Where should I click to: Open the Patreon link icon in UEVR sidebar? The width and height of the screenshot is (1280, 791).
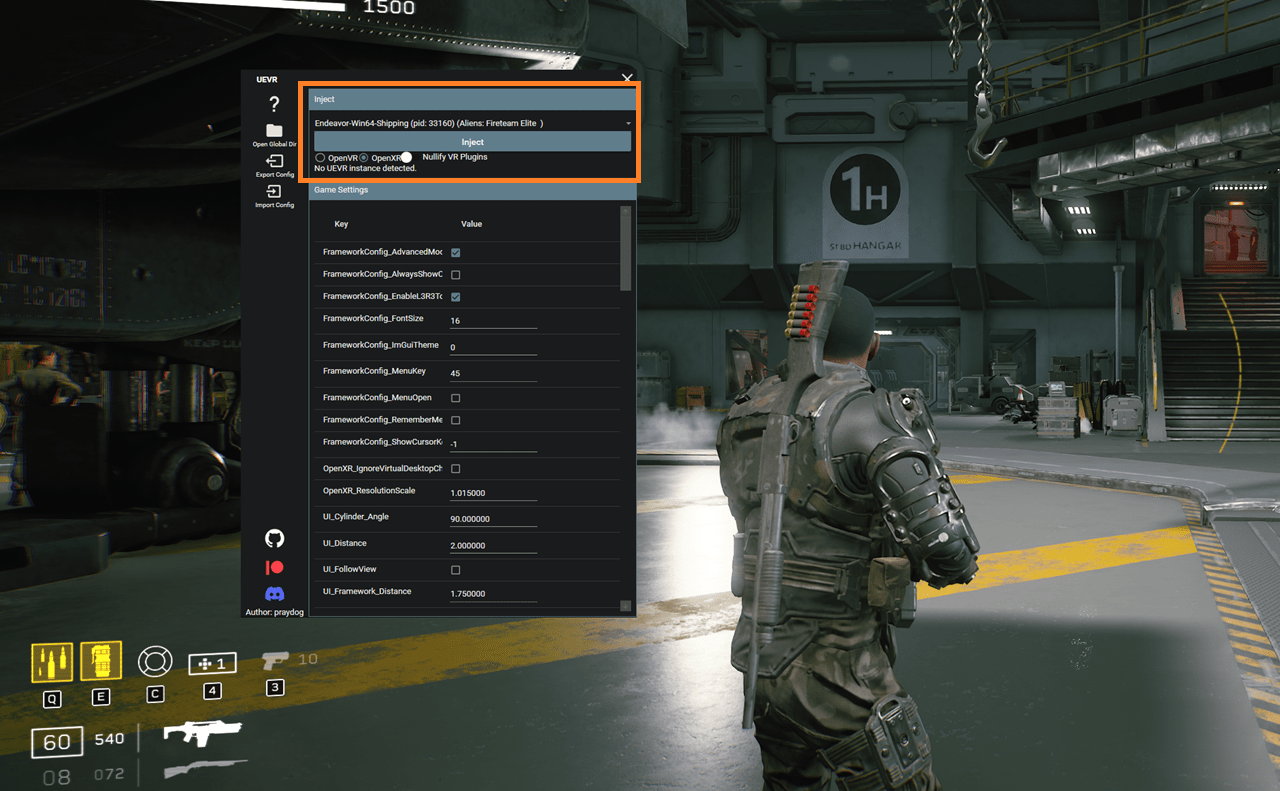274,567
